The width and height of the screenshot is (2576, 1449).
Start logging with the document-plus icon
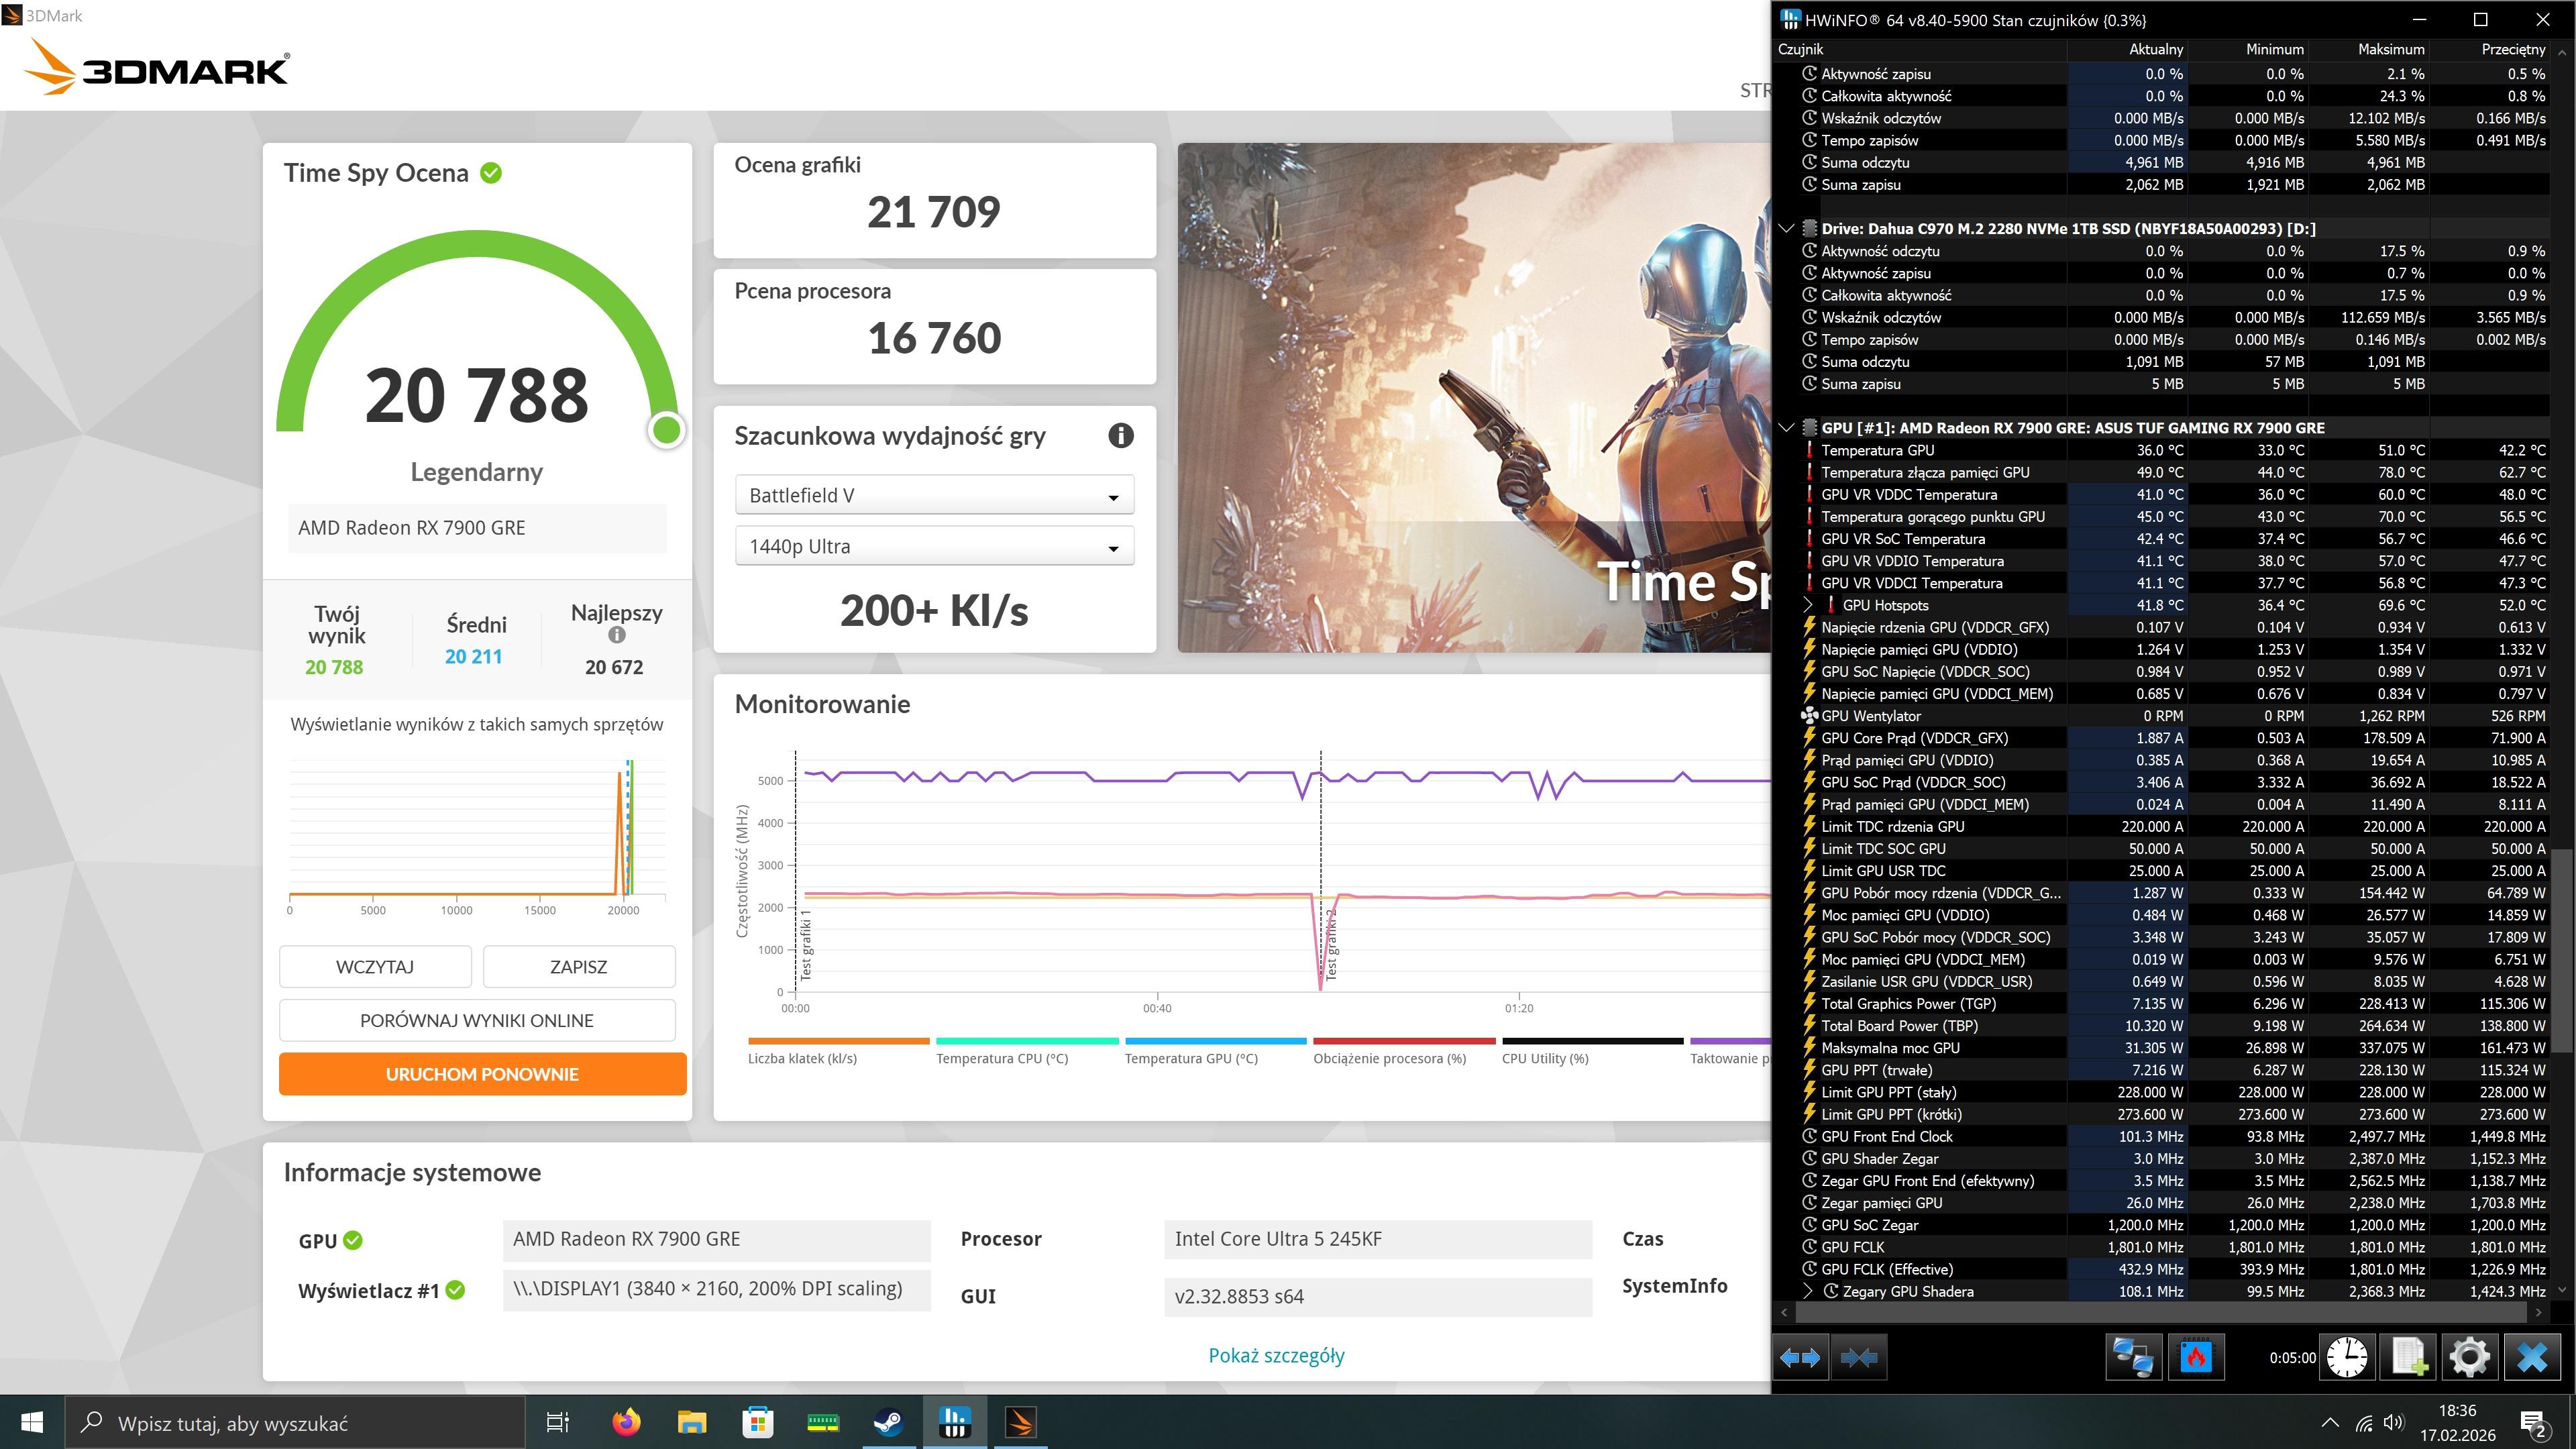pos(2408,1357)
